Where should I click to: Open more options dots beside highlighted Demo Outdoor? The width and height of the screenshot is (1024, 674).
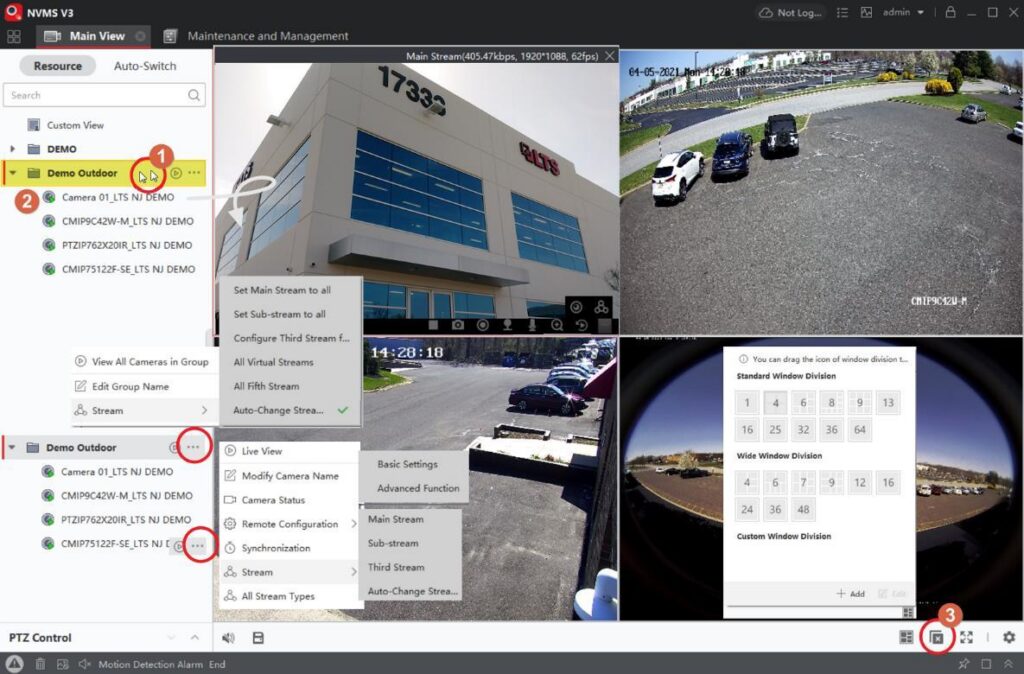click(194, 173)
